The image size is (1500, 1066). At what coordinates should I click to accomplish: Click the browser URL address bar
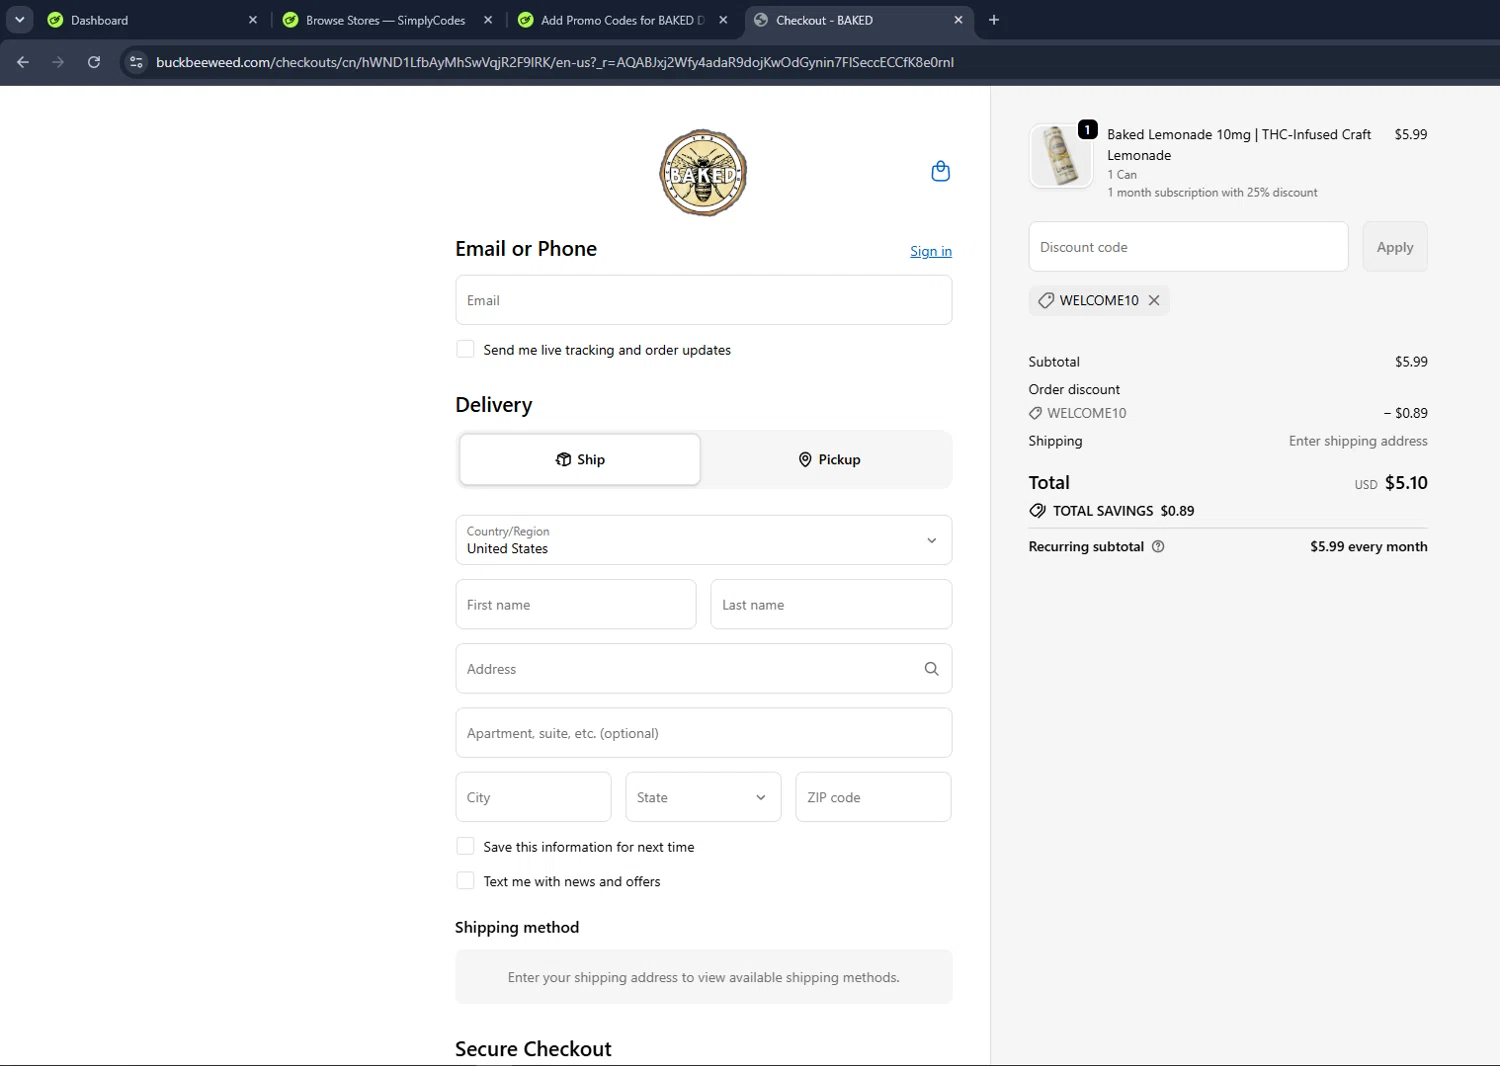pos(555,62)
